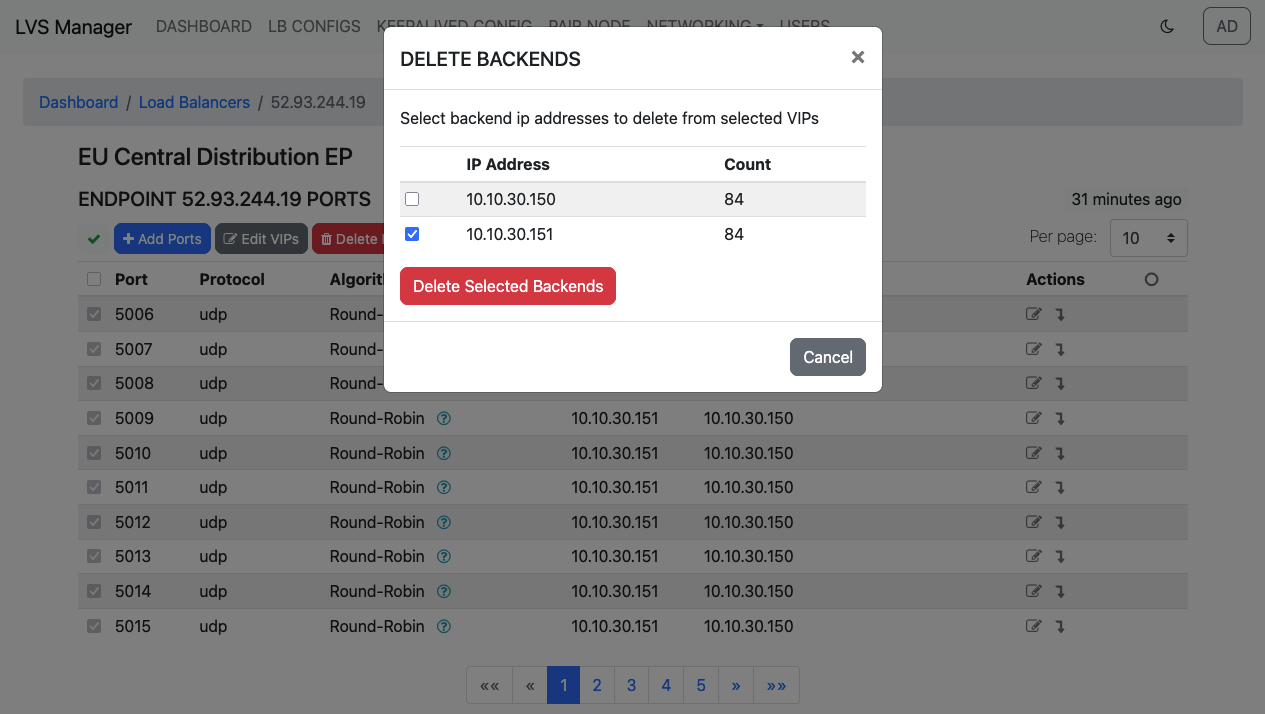The width and height of the screenshot is (1265, 714).
Task: Click port 5012 cell text
Action: (x=133, y=522)
